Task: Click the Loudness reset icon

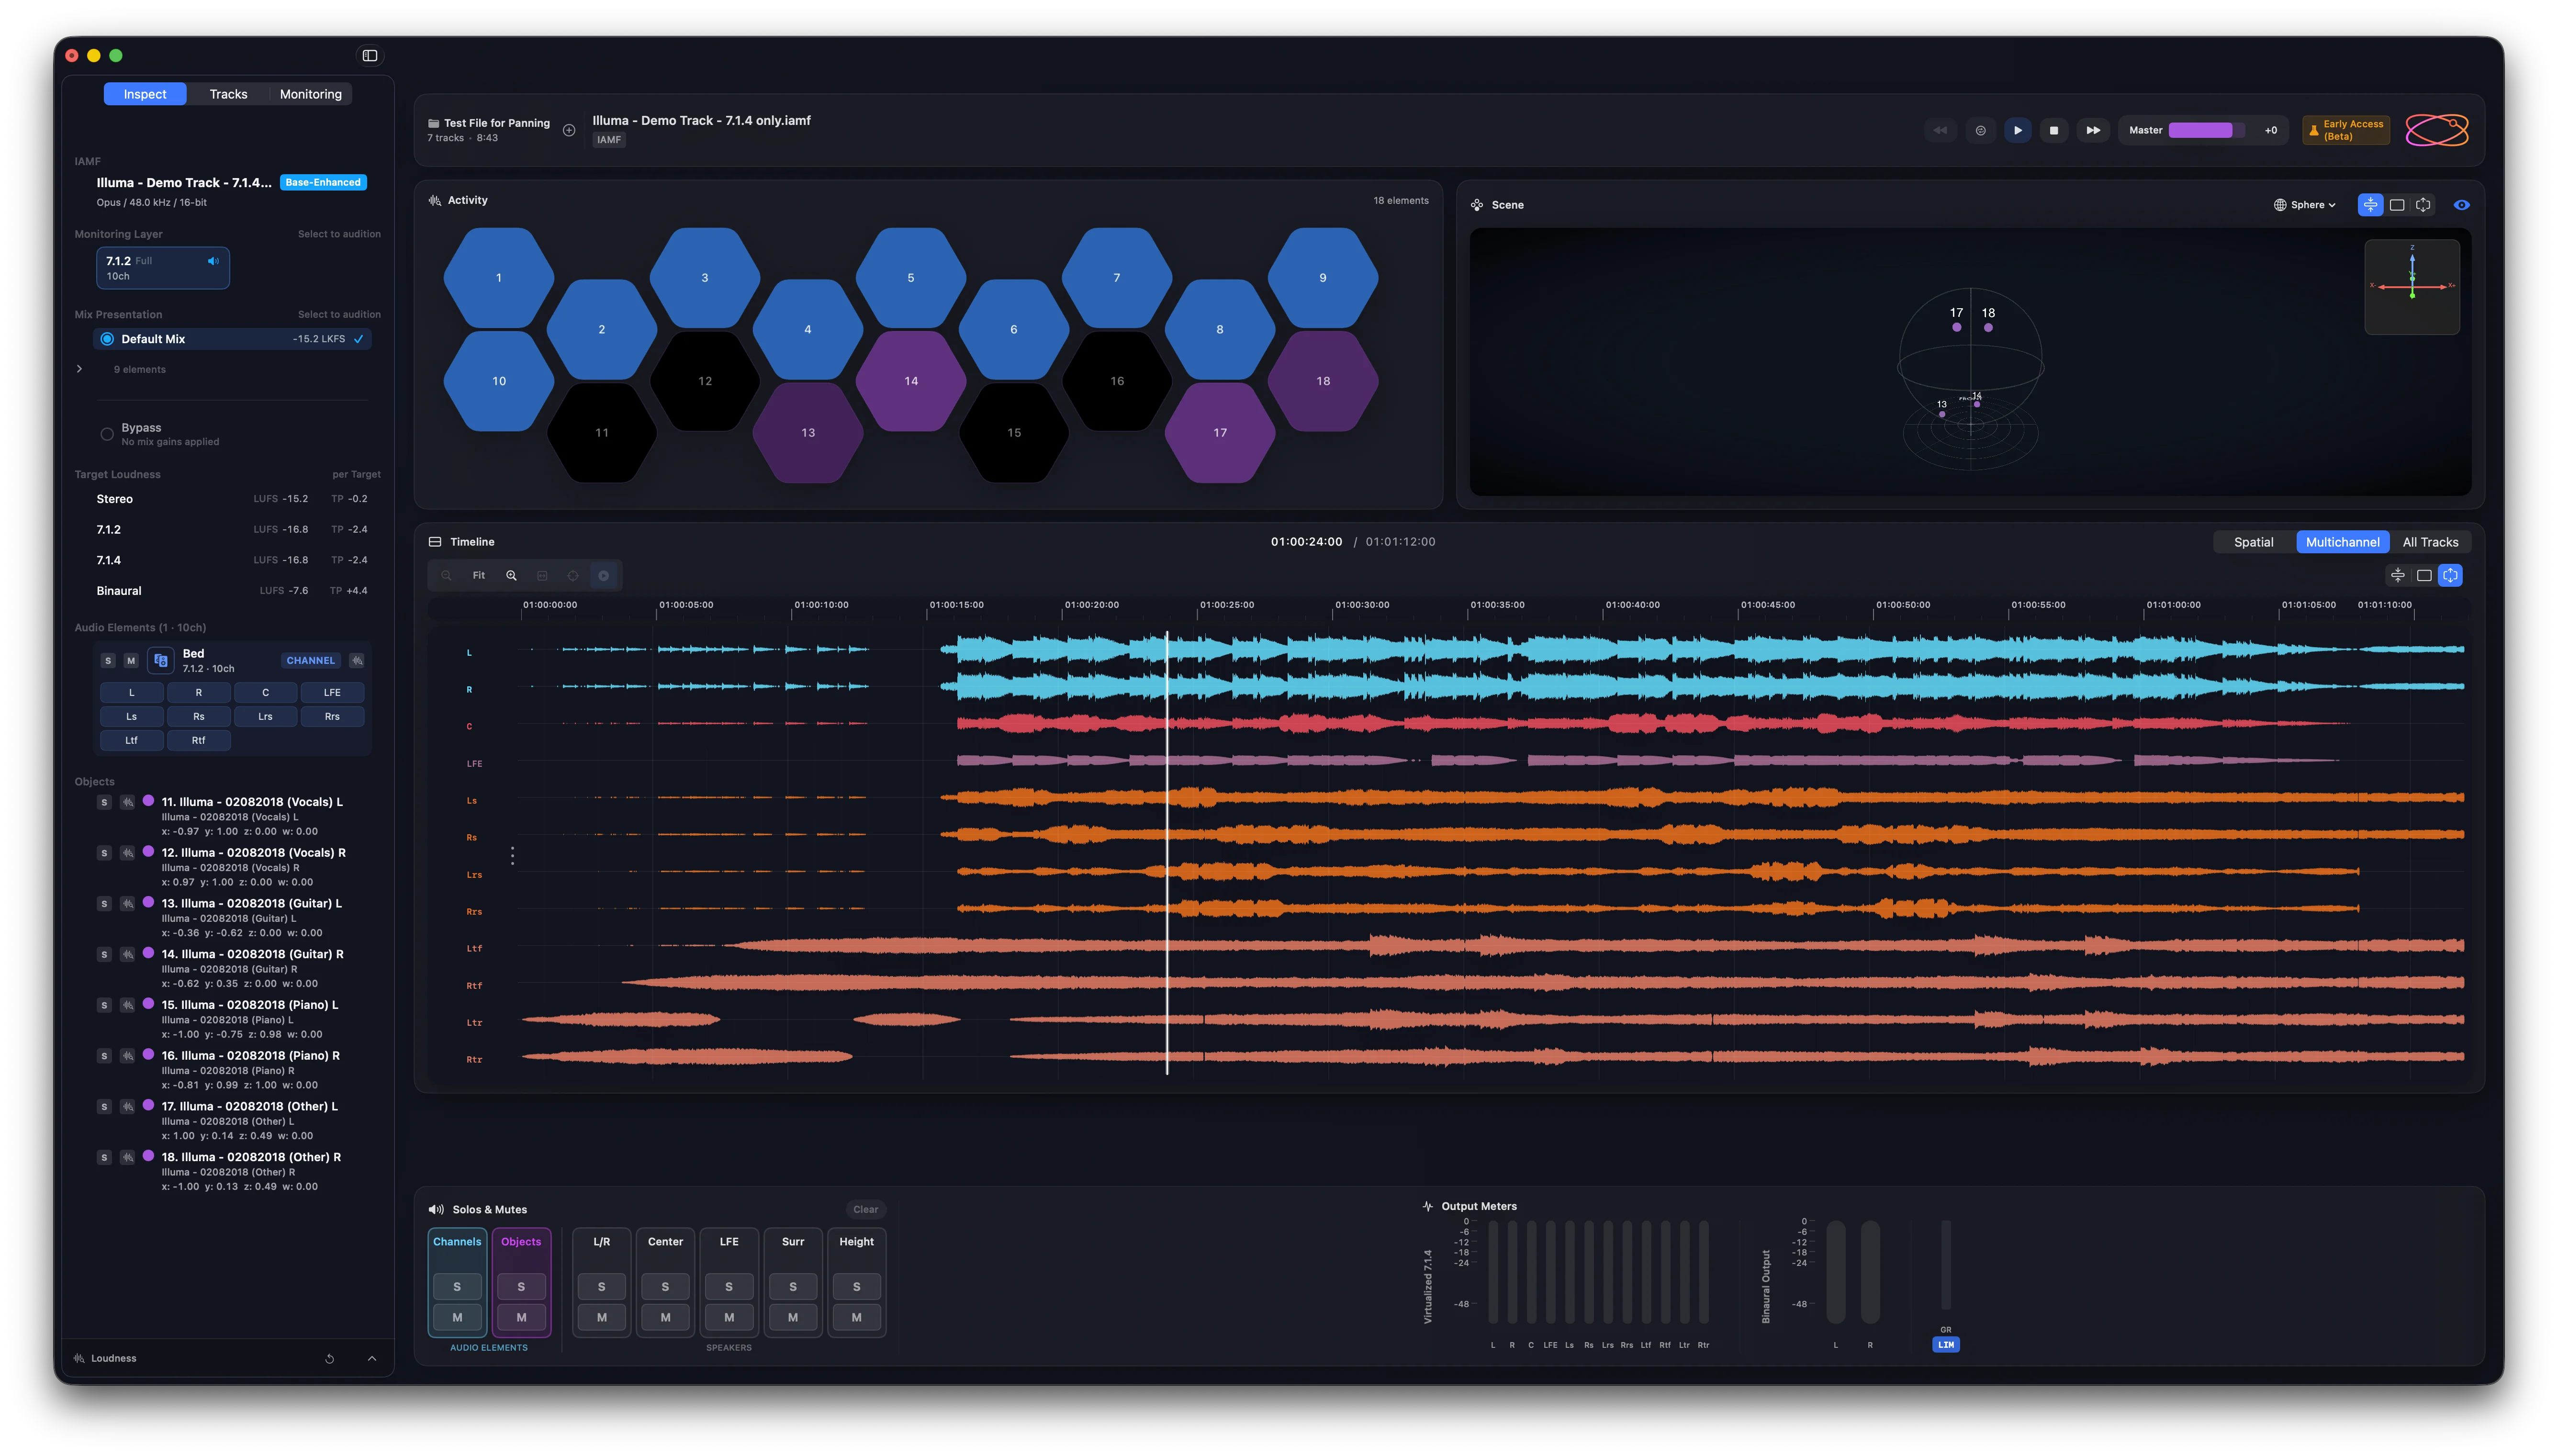Action: pos(329,1359)
